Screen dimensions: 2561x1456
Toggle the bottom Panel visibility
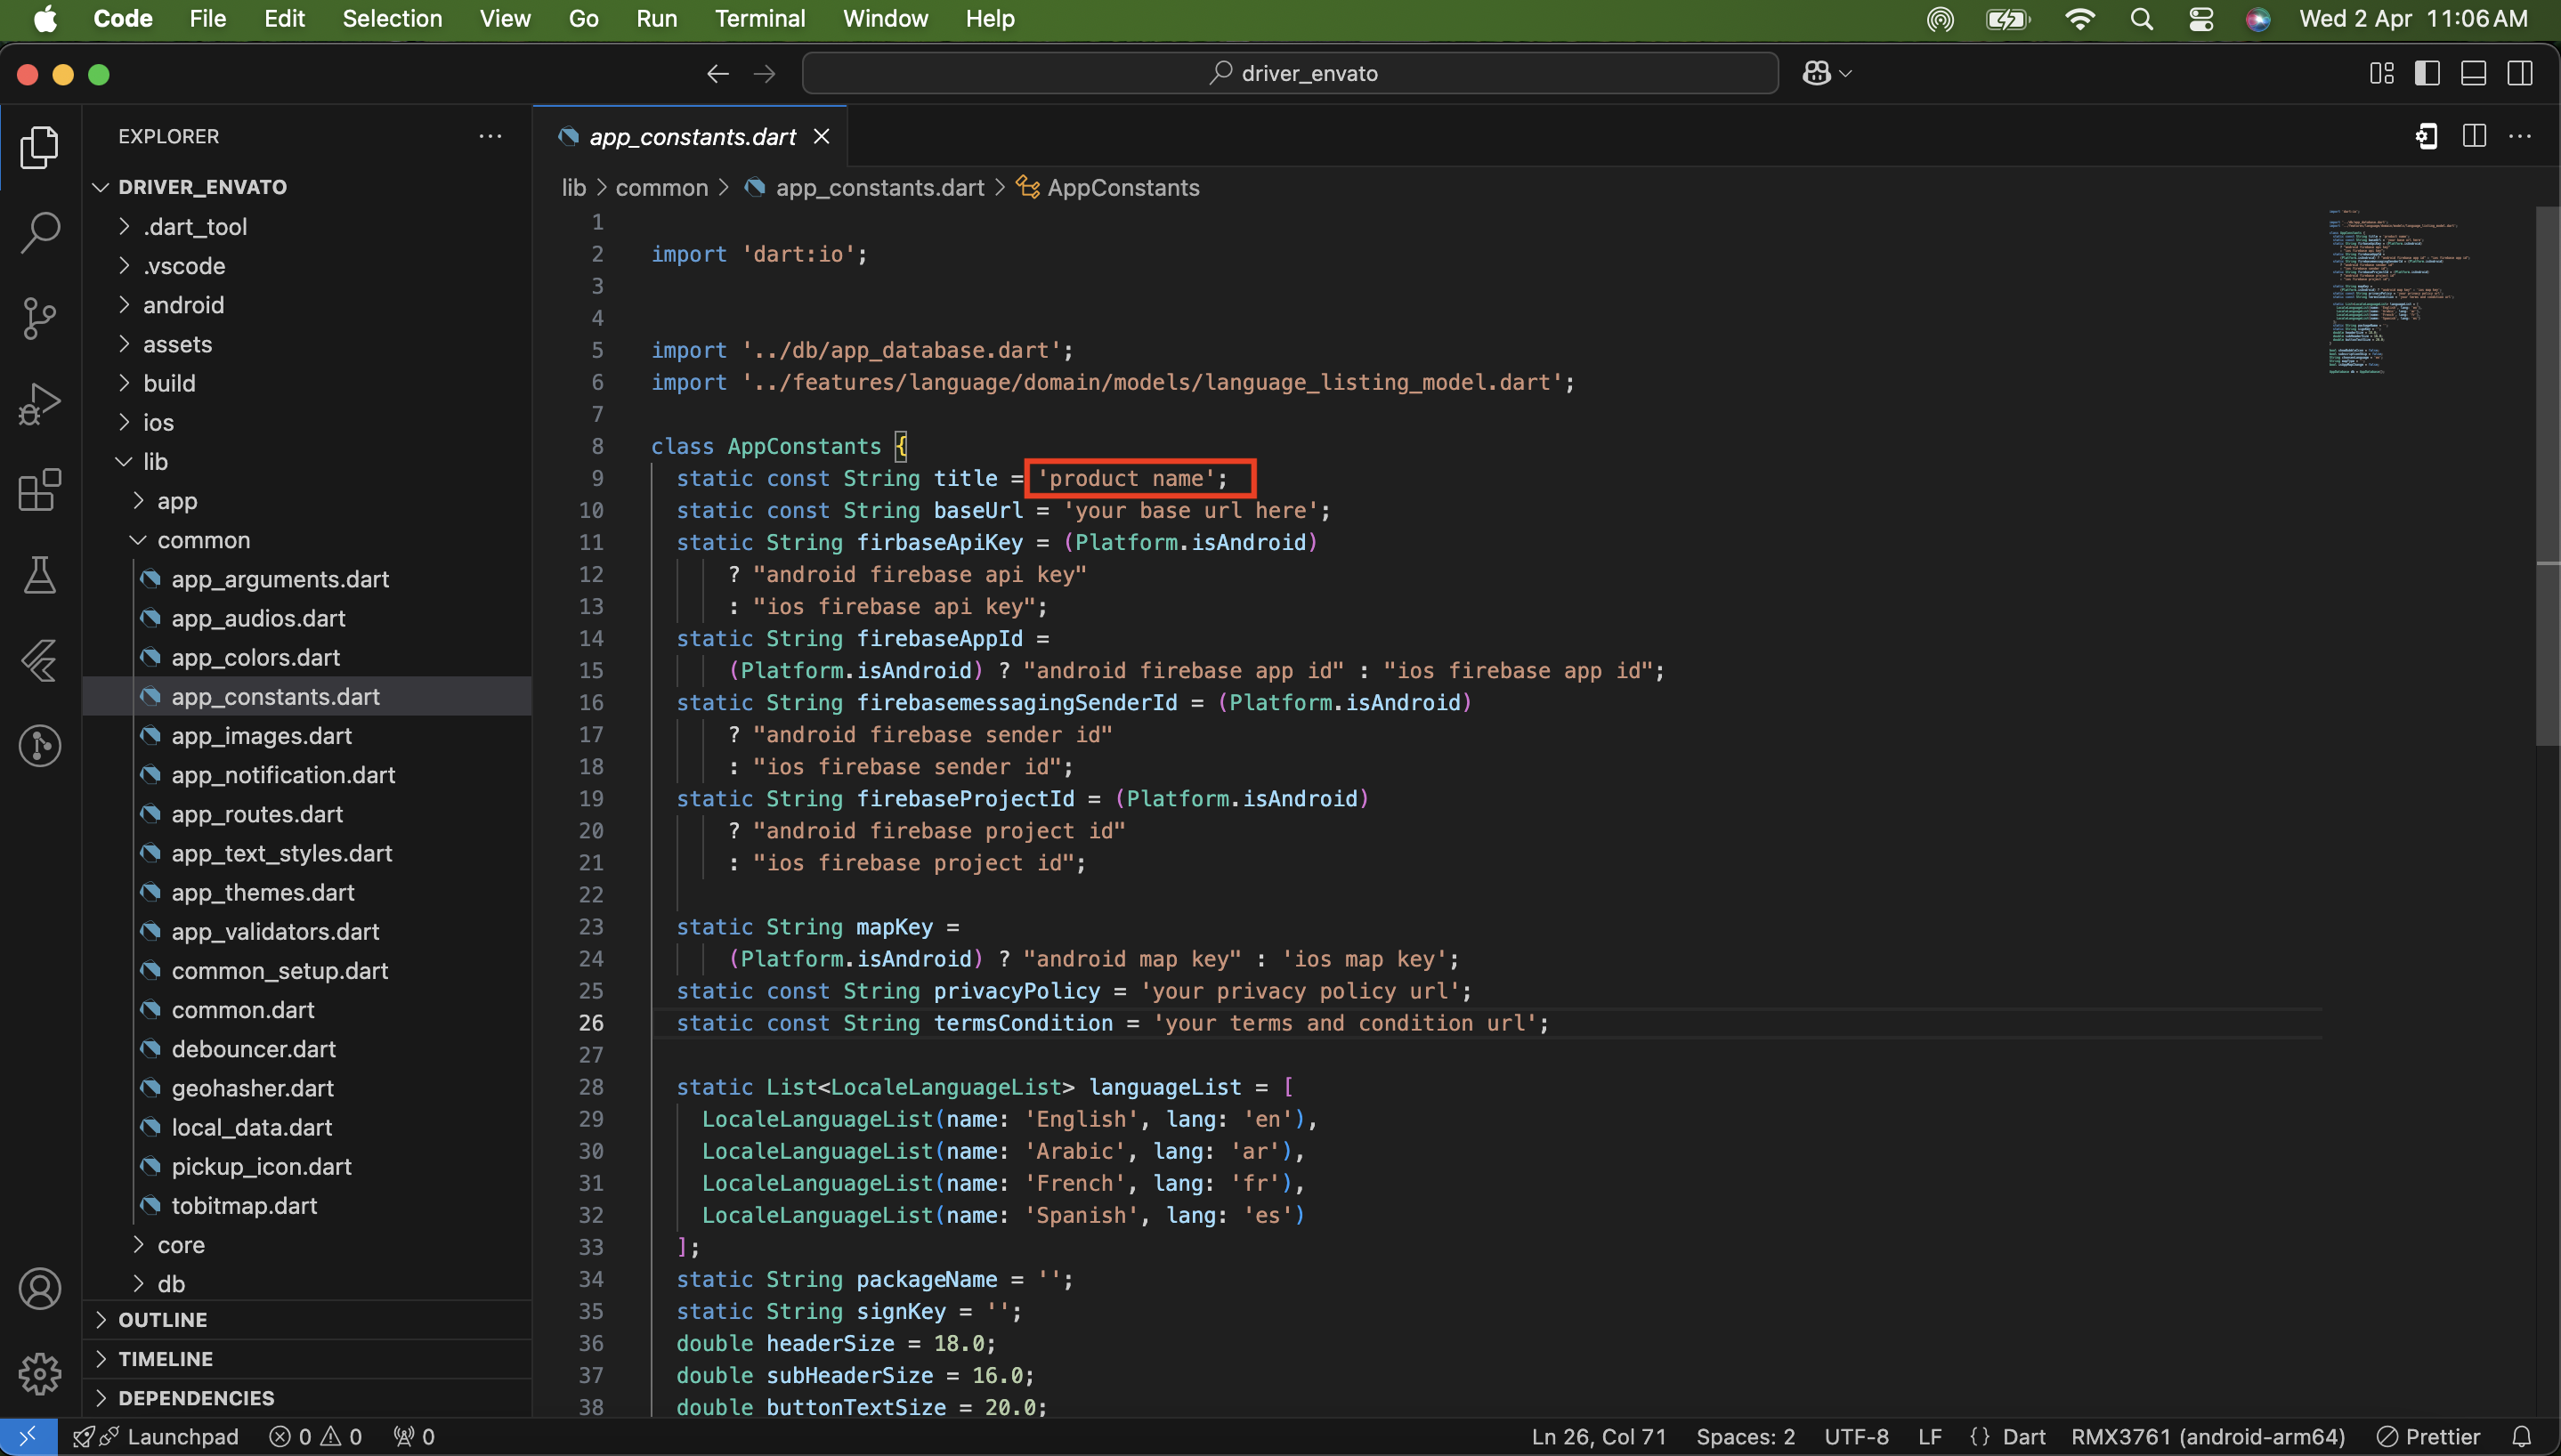pos(2473,73)
